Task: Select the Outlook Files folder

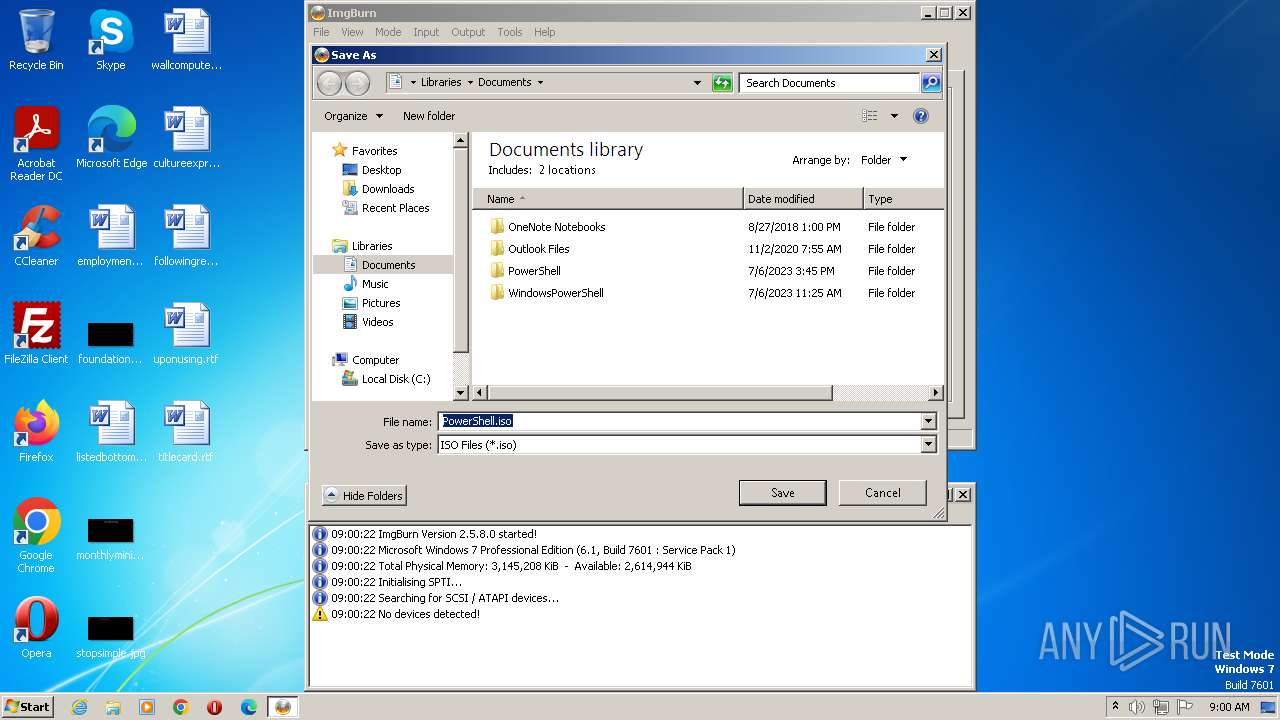Action: click(x=538, y=249)
